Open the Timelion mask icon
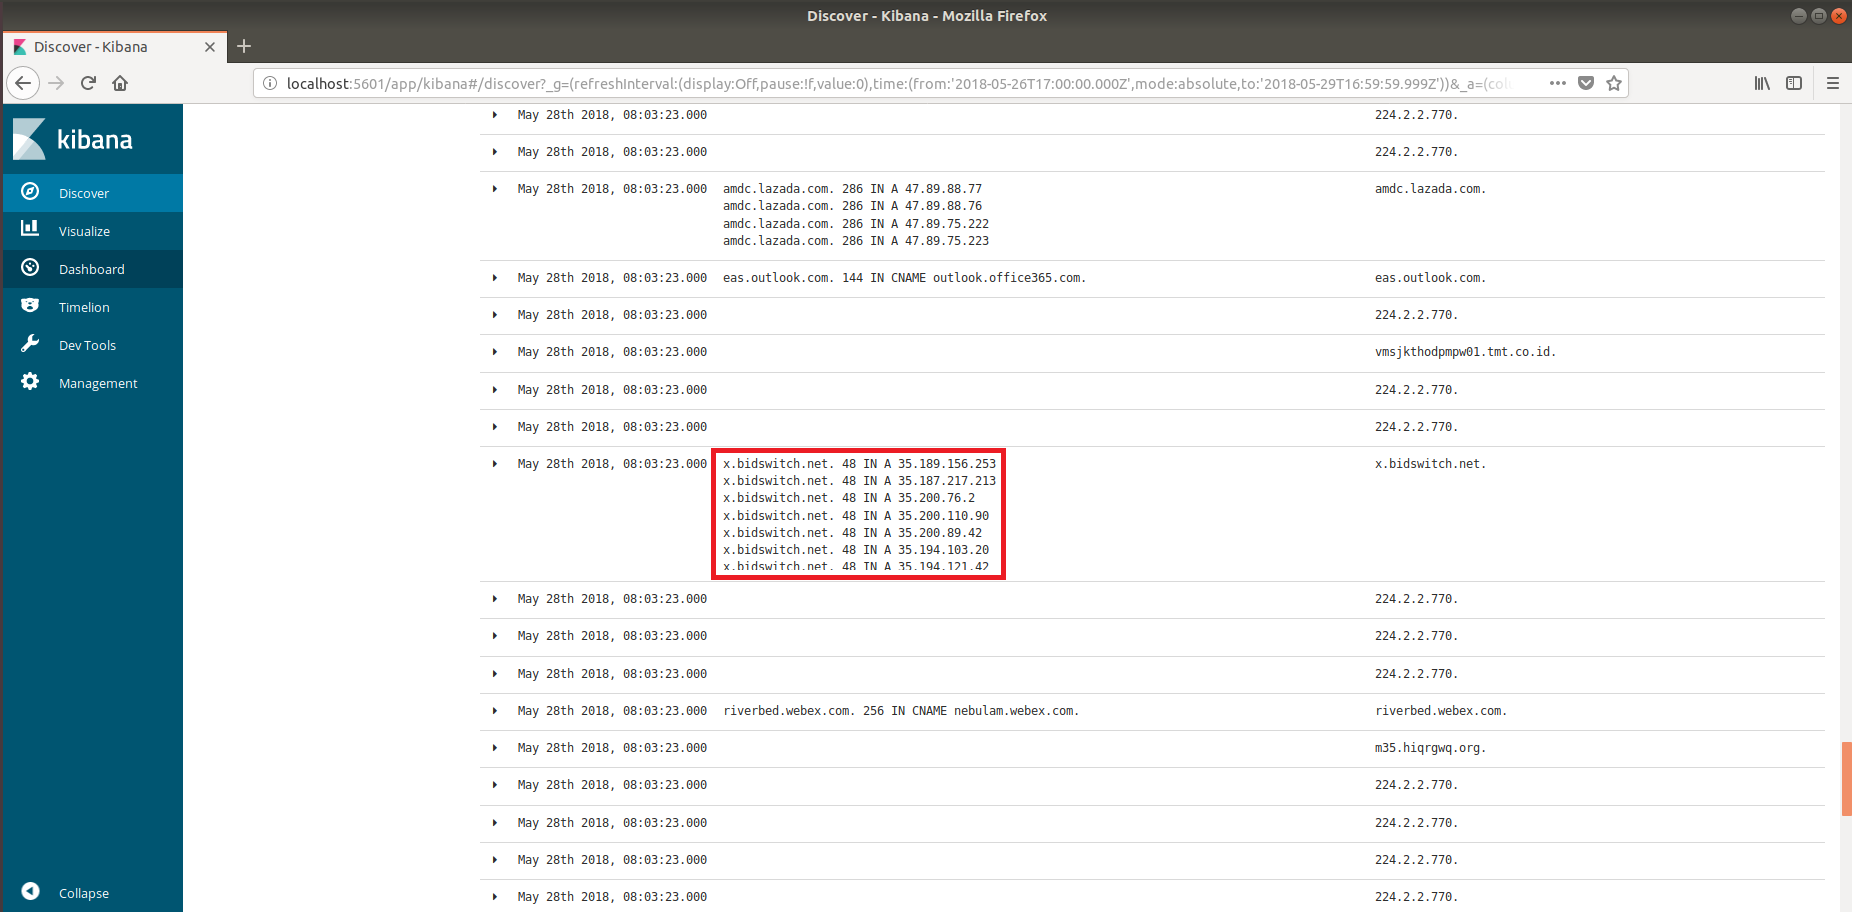The height and width of the screenshot is (912, 1852). click(x=30, y=305)
